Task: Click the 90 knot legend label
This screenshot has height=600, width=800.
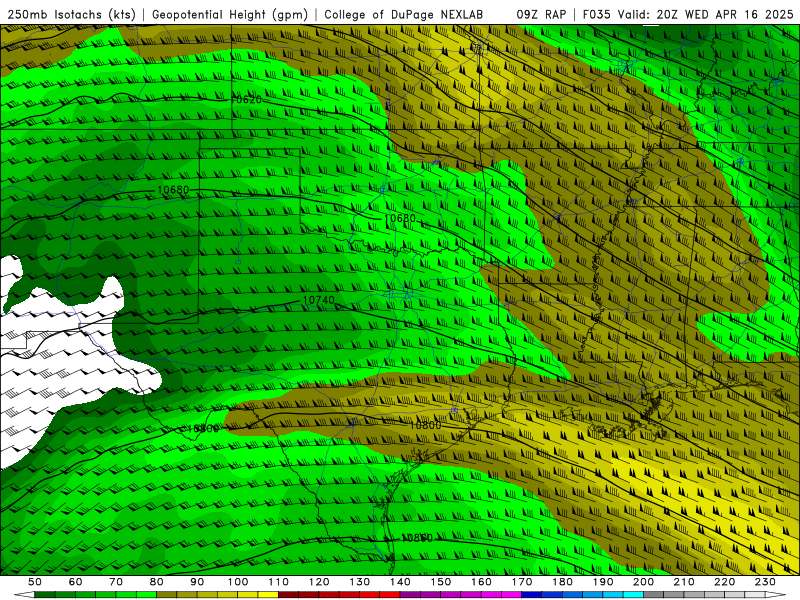Action: 197,582
